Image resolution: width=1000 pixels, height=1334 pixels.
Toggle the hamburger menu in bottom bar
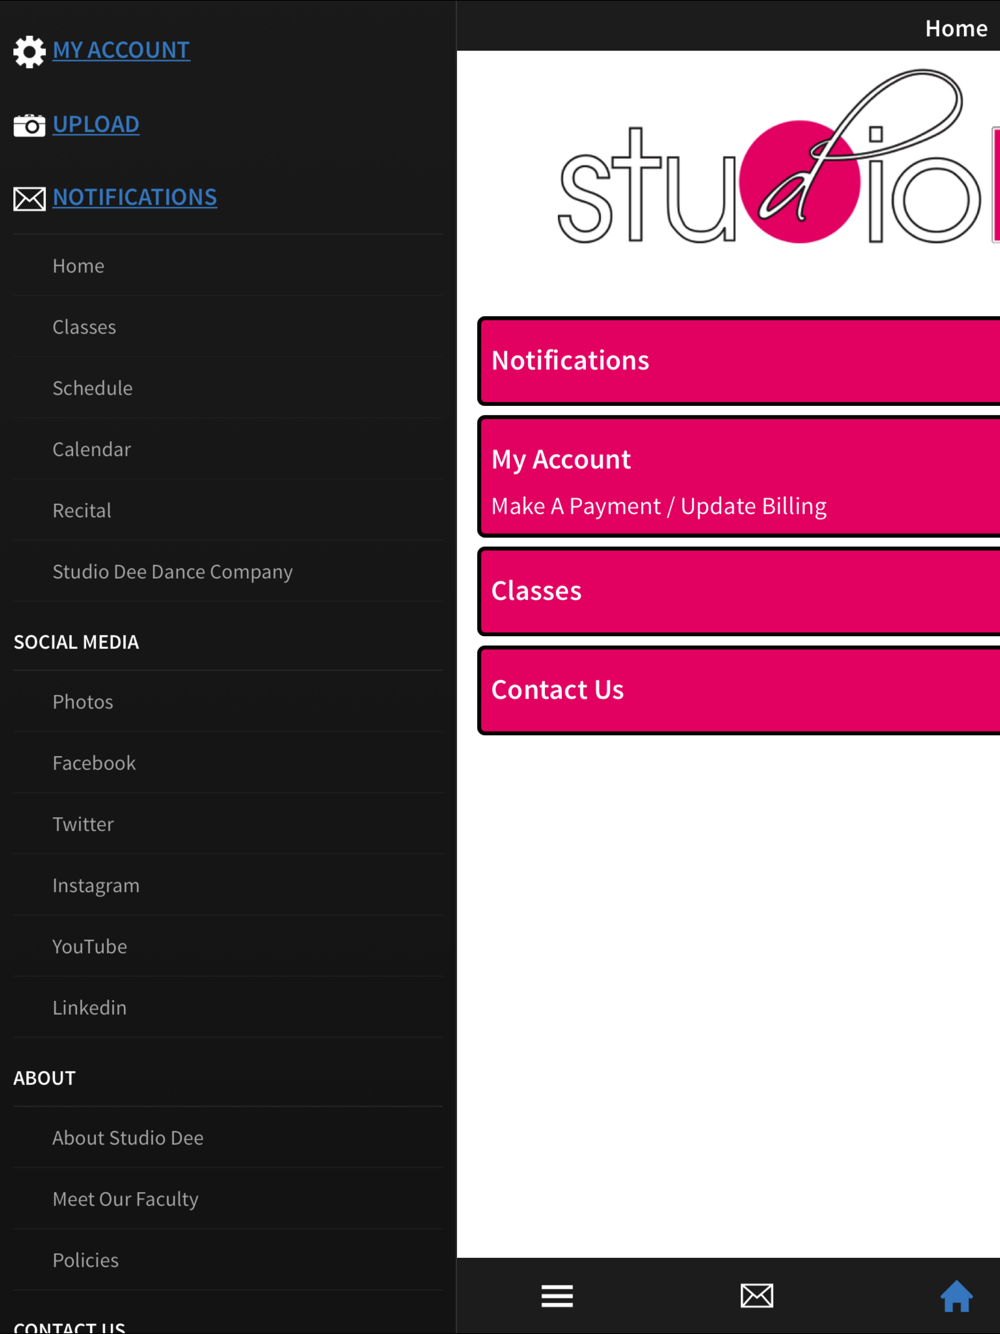click(557, 1296)
